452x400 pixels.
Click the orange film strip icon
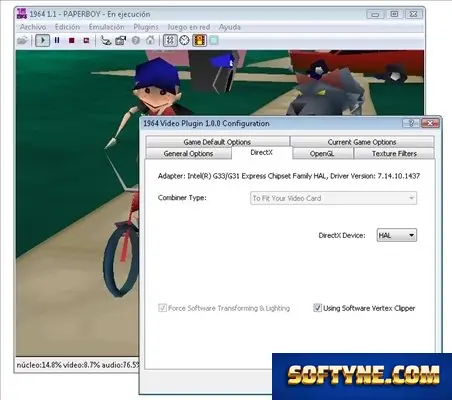tap(199, 41)
